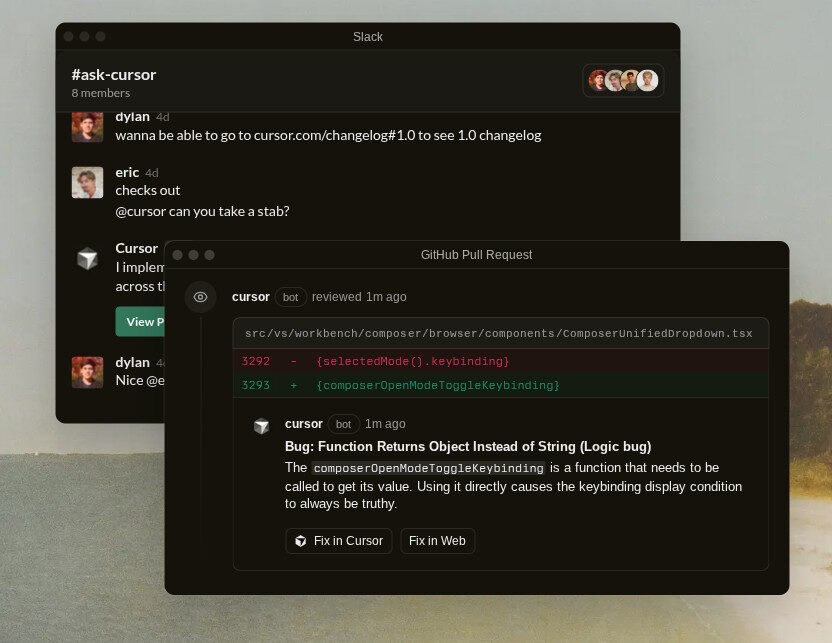Open the ComposerUnifiedDropdown.tsx file path
This screenshot has width=832, height=643.
click(x=499, y=334)
